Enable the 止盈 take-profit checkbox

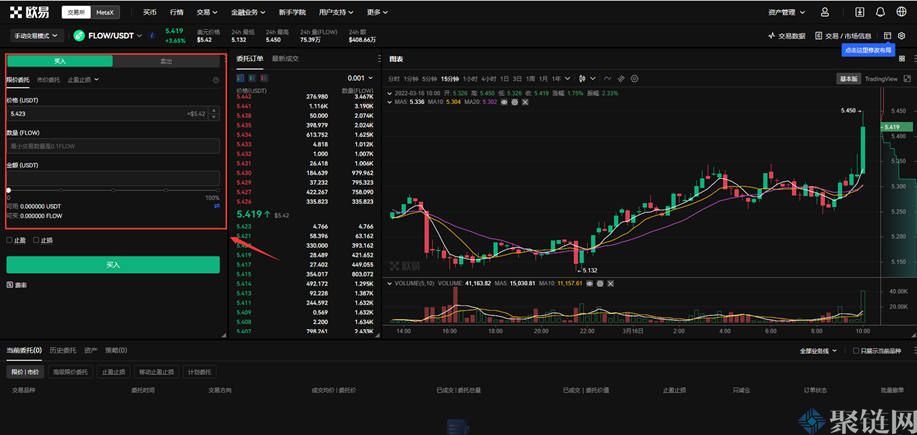tap(10, 240)
